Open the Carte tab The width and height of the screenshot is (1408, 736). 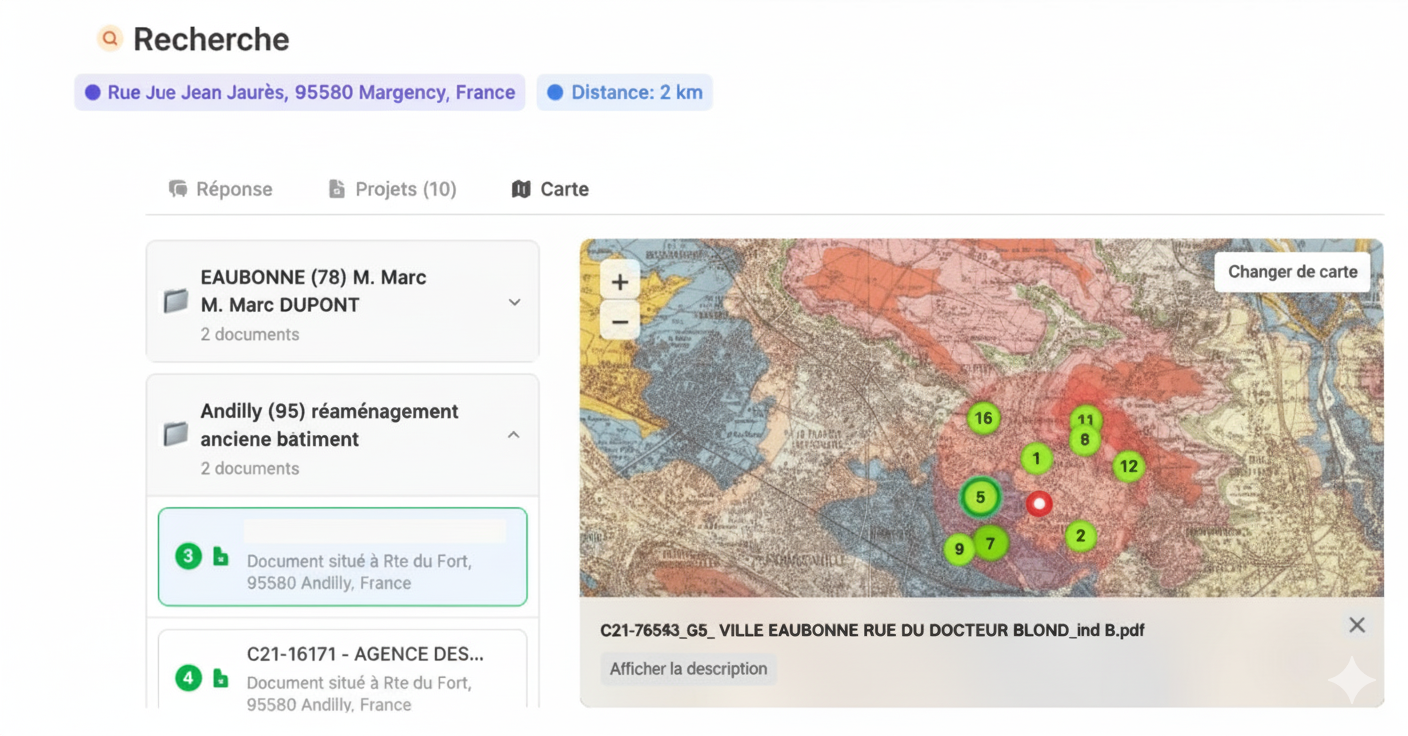550,189
